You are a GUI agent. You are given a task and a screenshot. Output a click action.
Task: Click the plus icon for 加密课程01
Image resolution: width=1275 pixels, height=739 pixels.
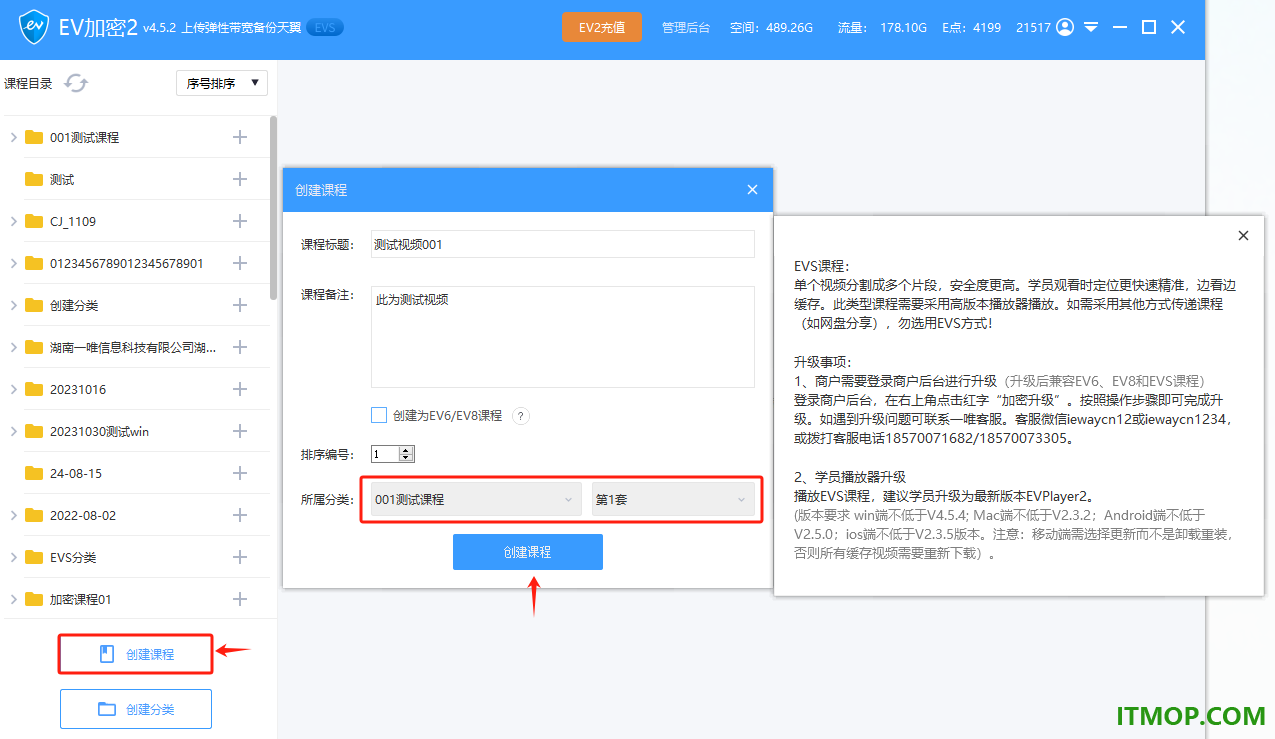click(x=240, y=599)
